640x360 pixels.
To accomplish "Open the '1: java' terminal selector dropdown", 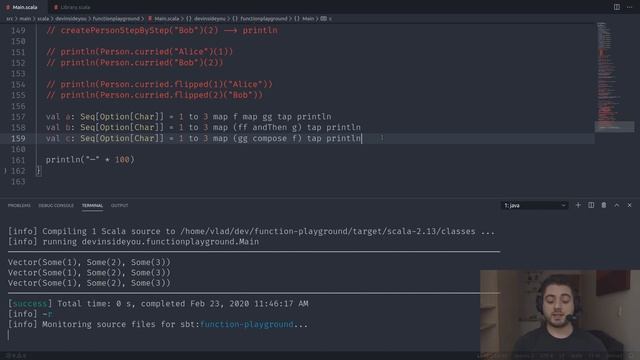I will click(534, 205).
